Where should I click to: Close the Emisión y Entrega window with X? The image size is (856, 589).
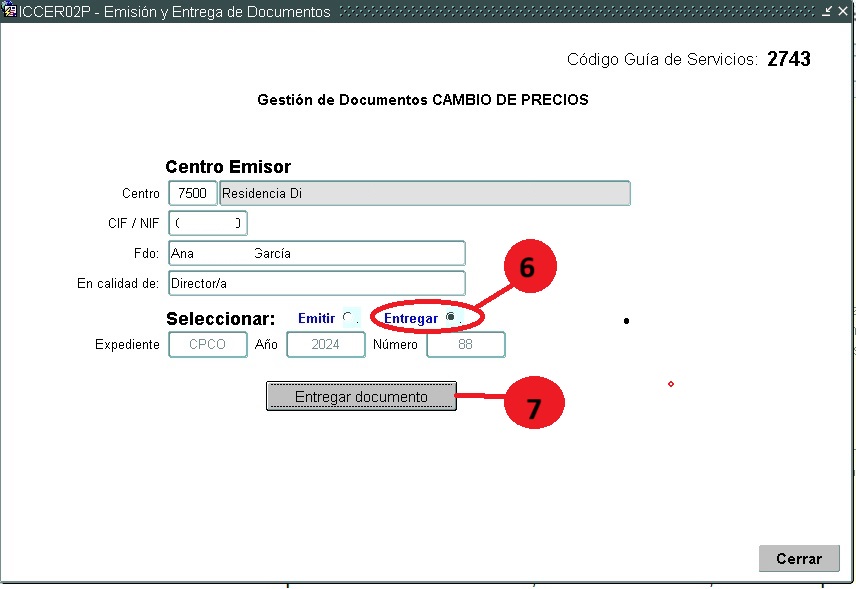pos(842,11)
